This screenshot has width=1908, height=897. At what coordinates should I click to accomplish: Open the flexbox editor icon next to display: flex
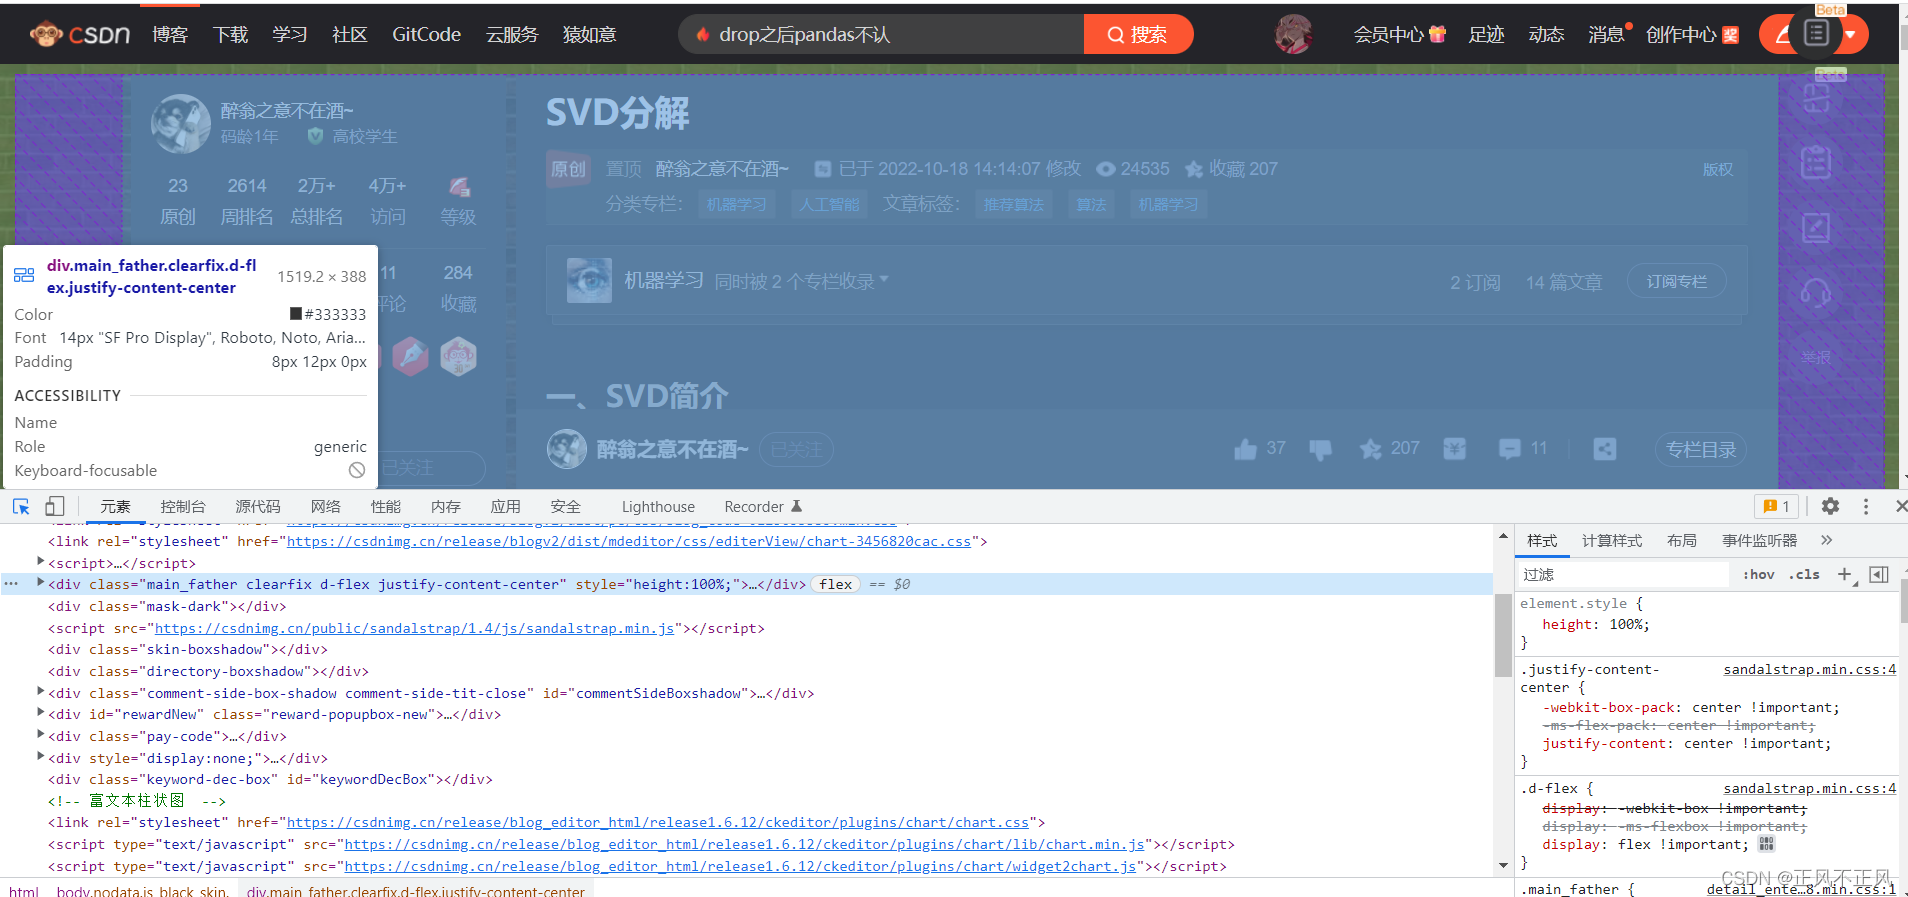pos(1767,845)
